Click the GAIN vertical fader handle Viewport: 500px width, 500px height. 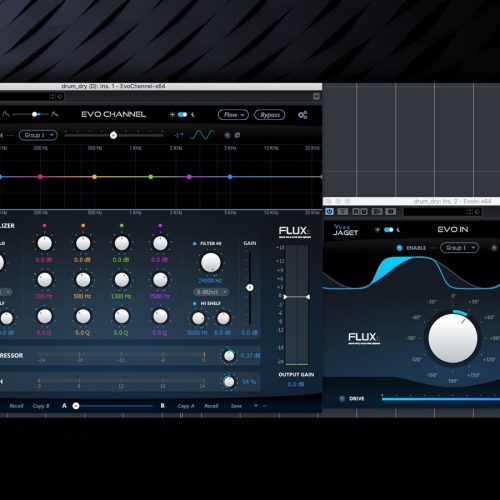(250, 287)
